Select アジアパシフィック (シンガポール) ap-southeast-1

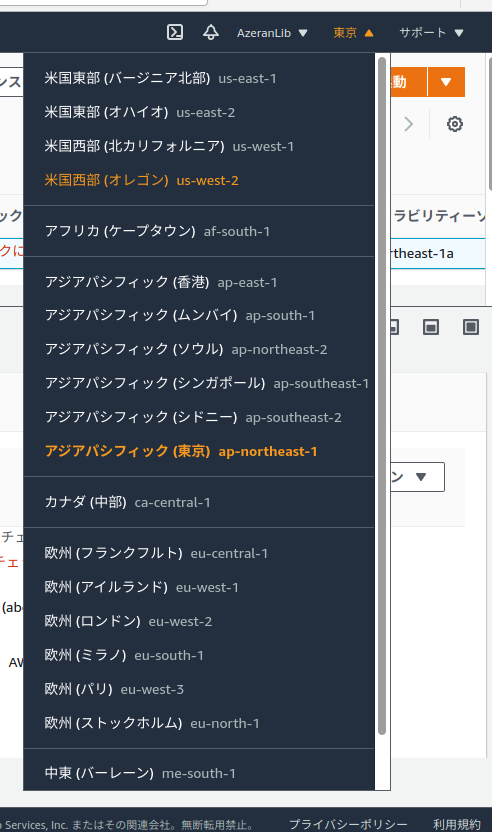[x=199, y=383]
